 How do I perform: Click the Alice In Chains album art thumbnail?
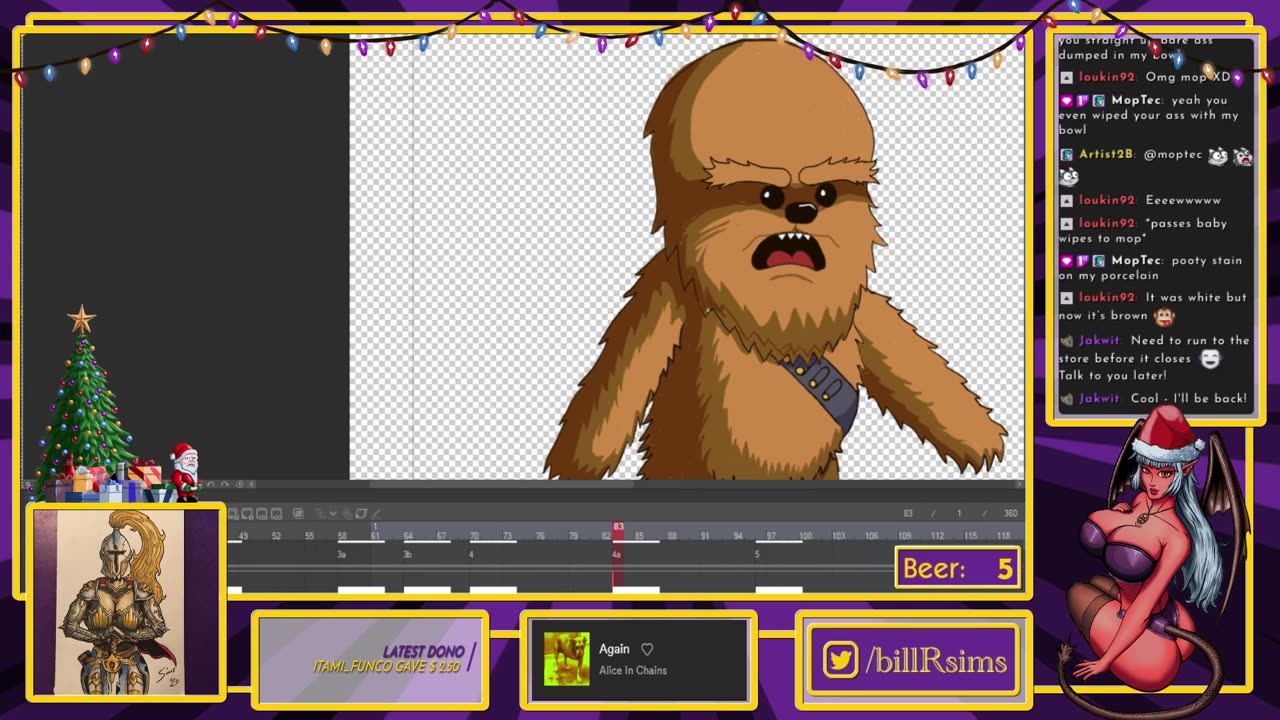point(567,659)
